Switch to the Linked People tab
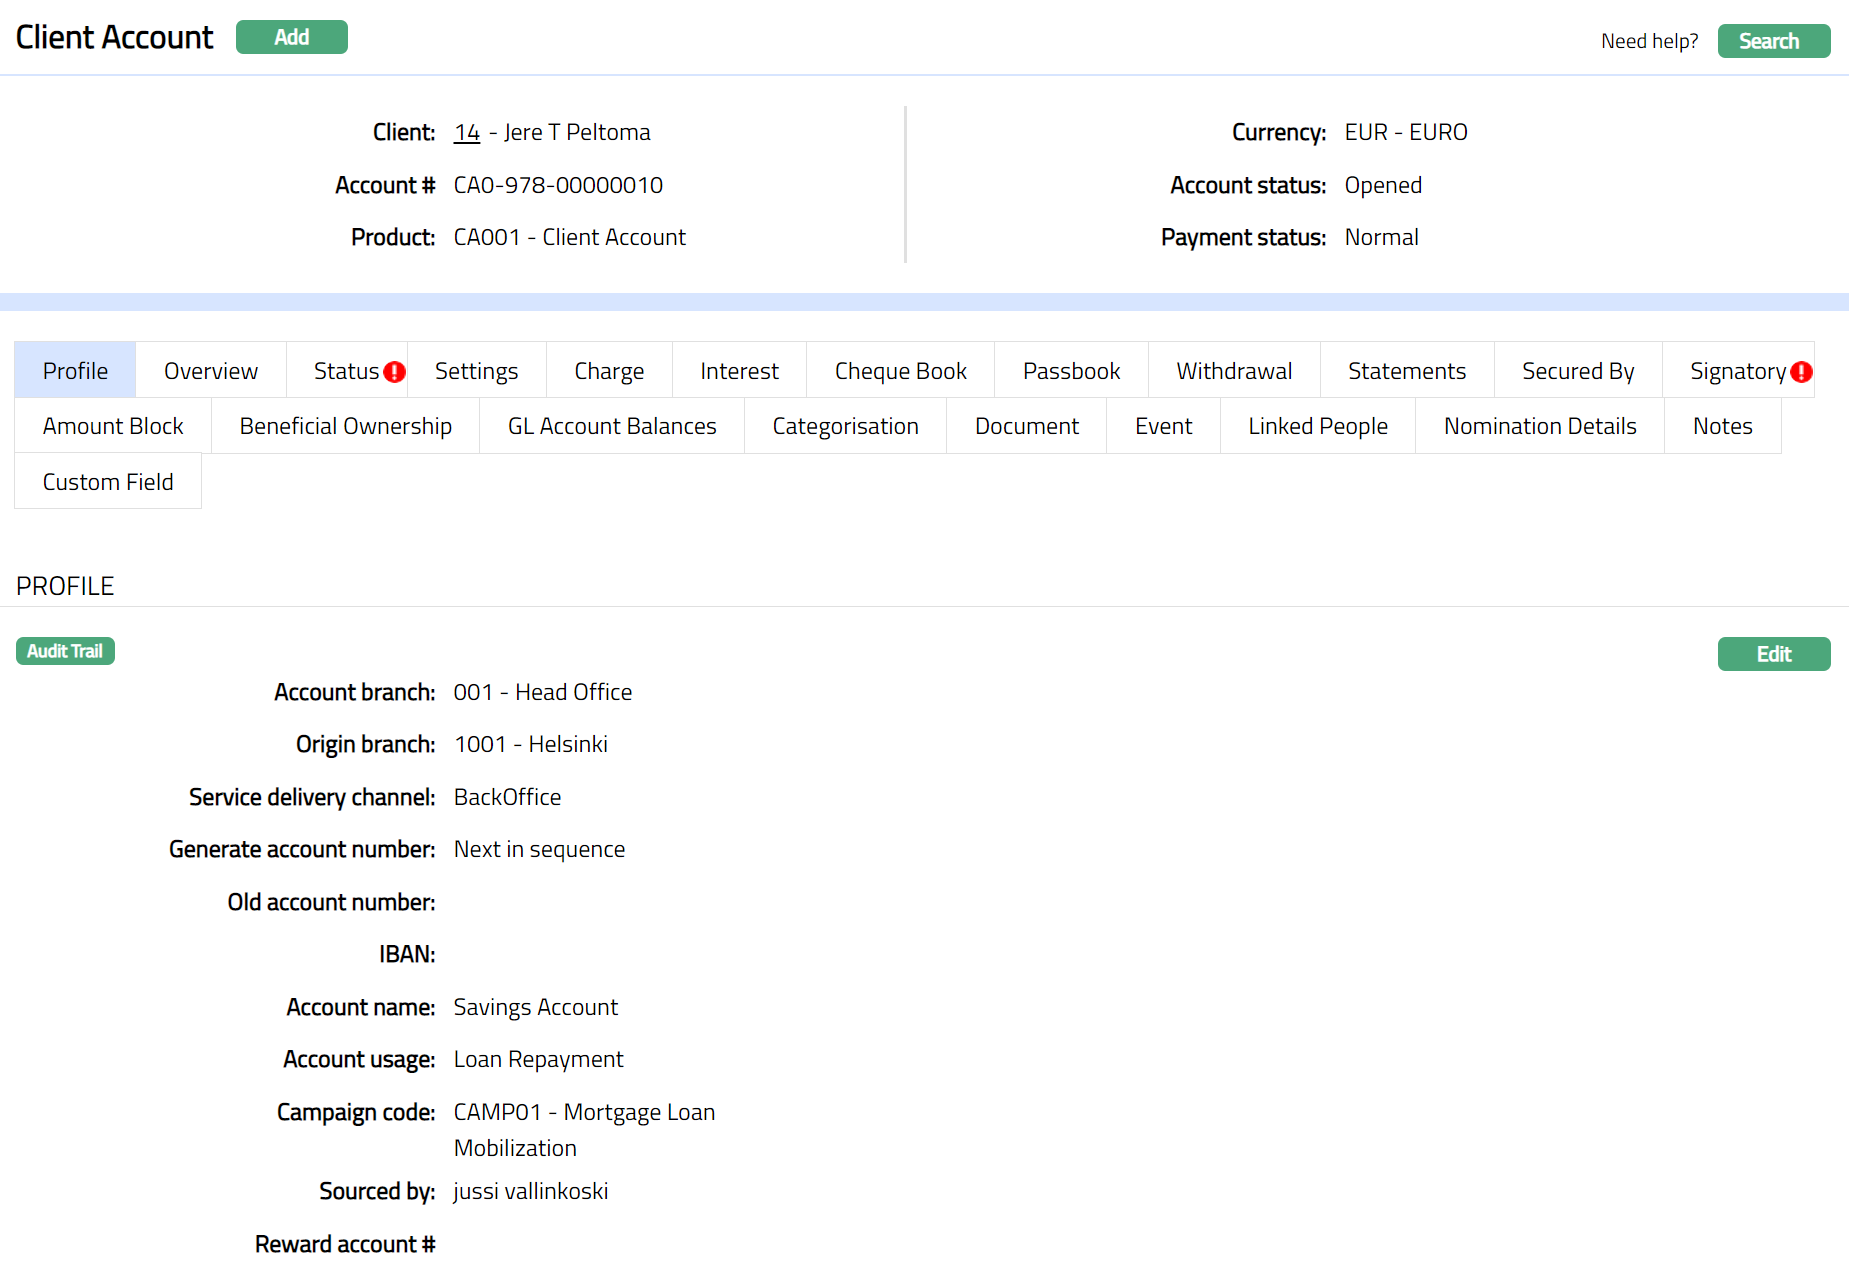Screen dimensions: 1849x1269 (1317, 426)
